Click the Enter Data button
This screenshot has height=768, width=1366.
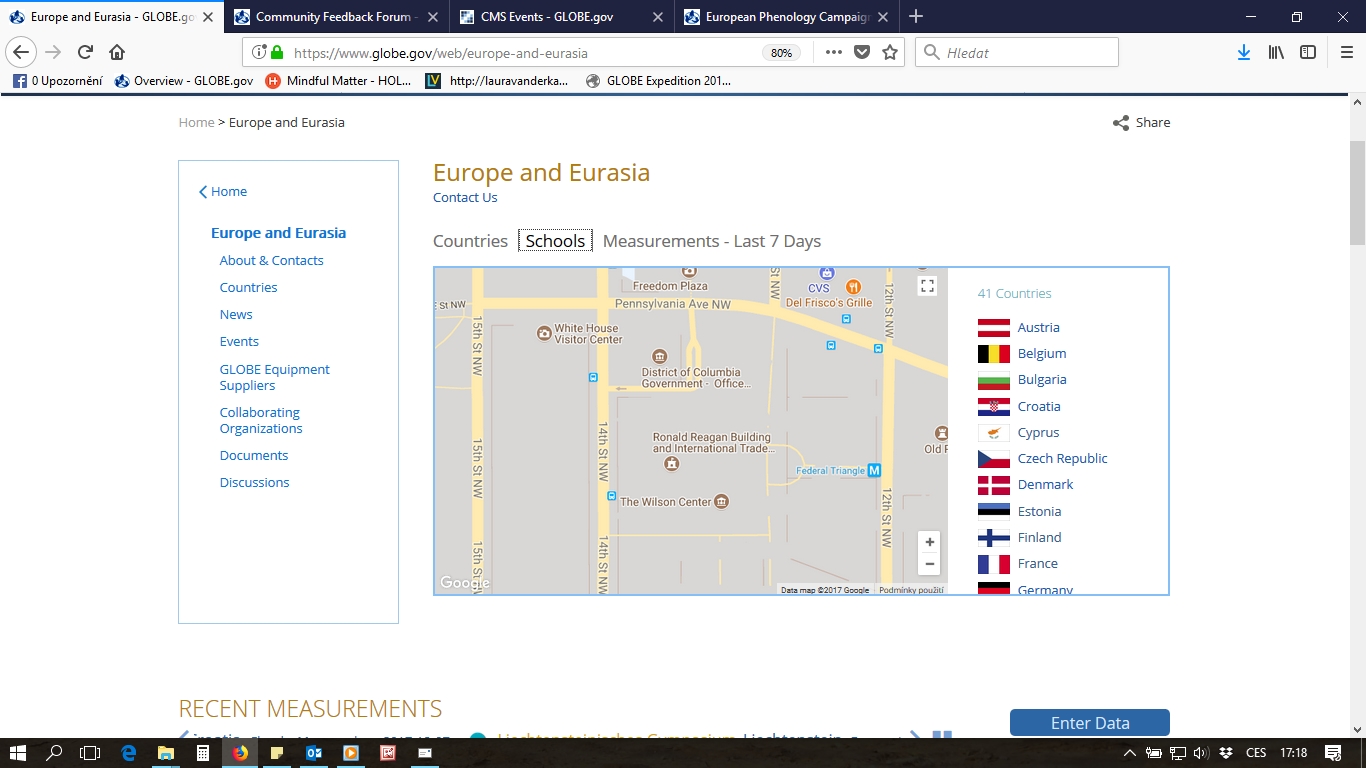[x=1089, y=723]
